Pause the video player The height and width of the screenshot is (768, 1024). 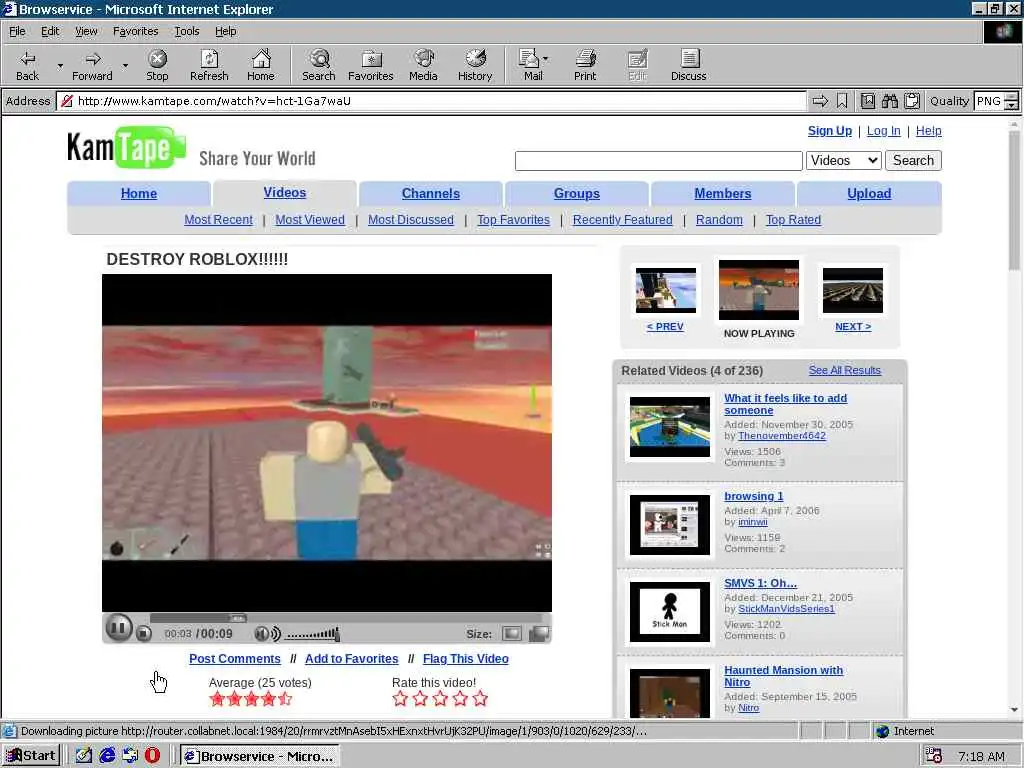[x=119, y=628]
